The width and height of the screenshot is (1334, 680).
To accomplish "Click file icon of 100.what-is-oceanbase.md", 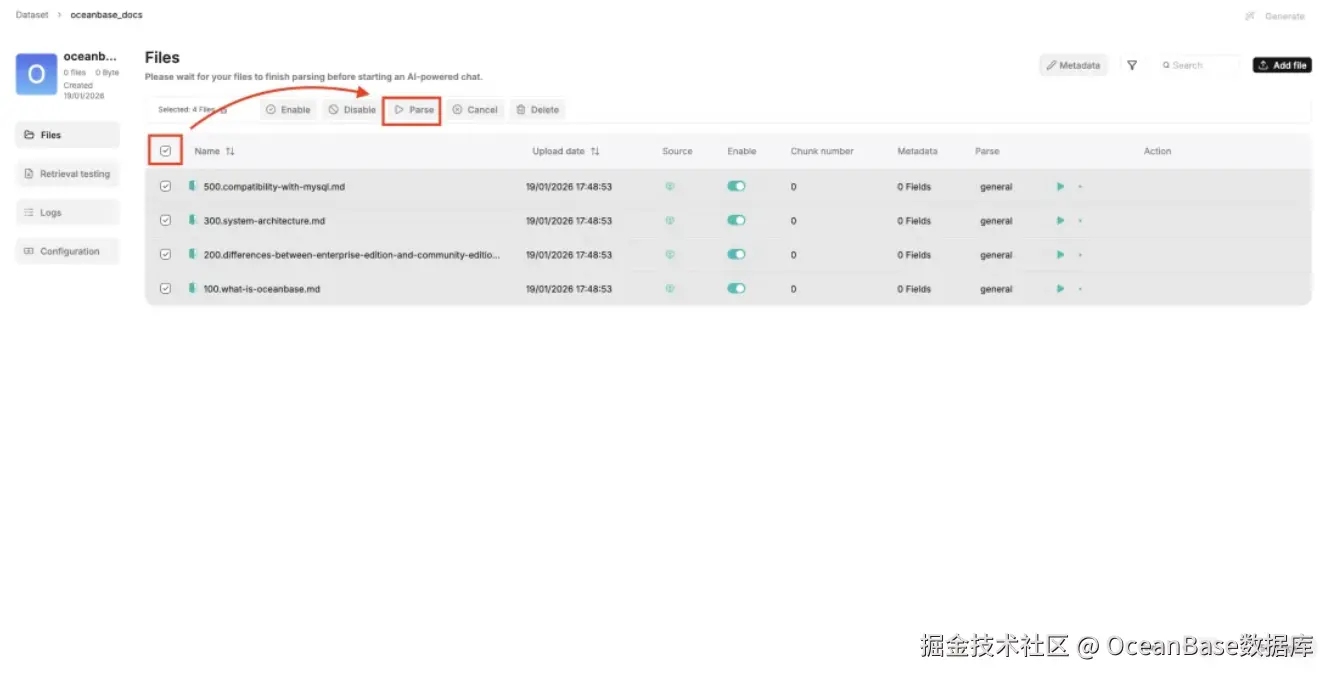I will click(x=192, y=288).
